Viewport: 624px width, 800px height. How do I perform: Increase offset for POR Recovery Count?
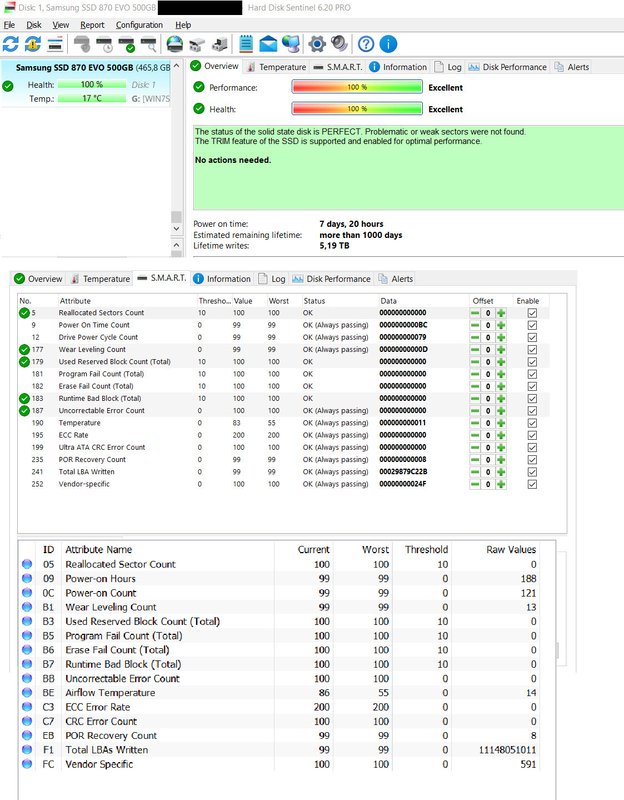(501, 460)
